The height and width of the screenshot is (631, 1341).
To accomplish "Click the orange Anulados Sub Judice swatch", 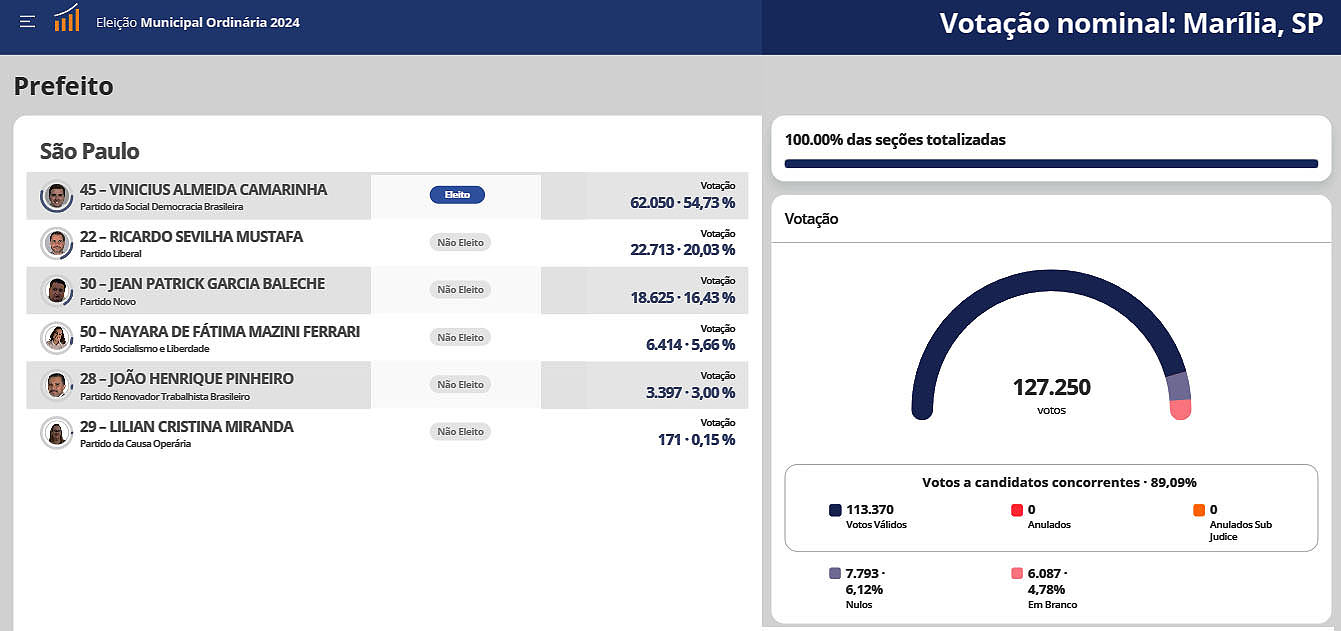I will [x=1199, y=510].
